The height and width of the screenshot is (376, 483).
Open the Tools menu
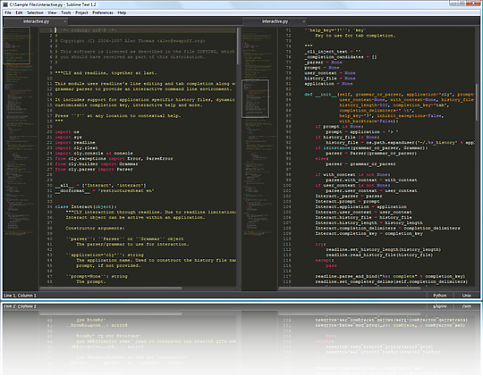point(66,13)
